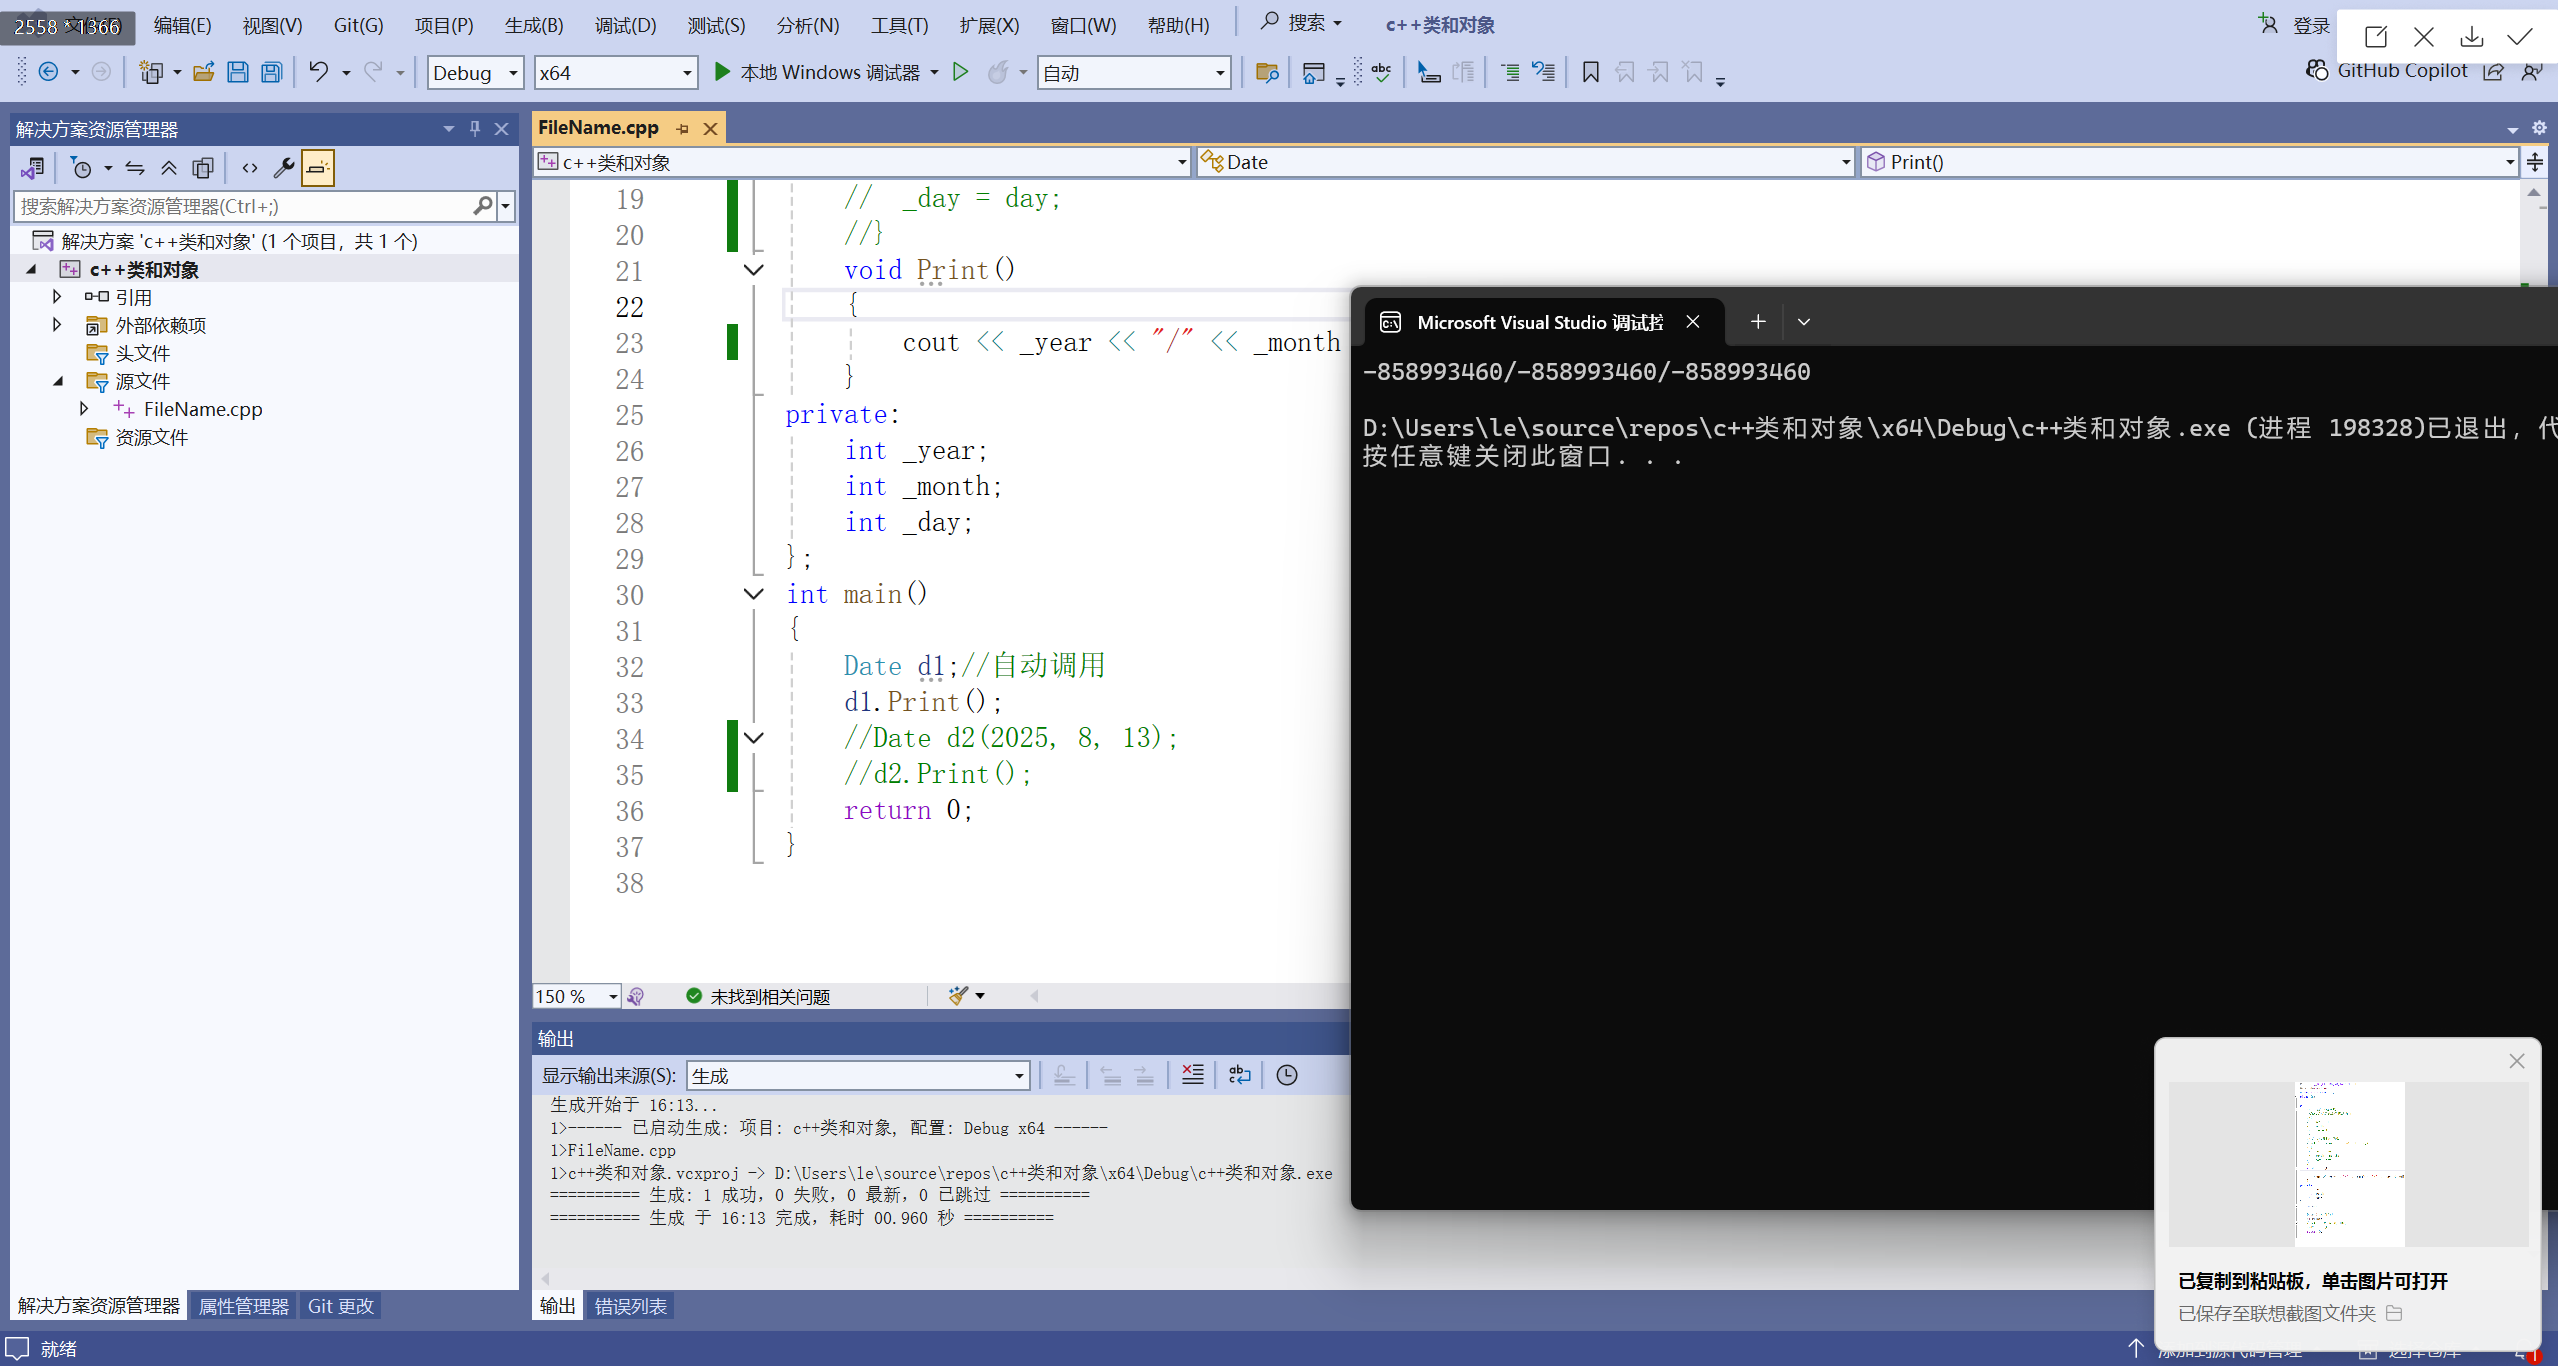Open the 搜索 search box in title bar
This screenshot has height=1366, width=2558.
coord(1301,23)
